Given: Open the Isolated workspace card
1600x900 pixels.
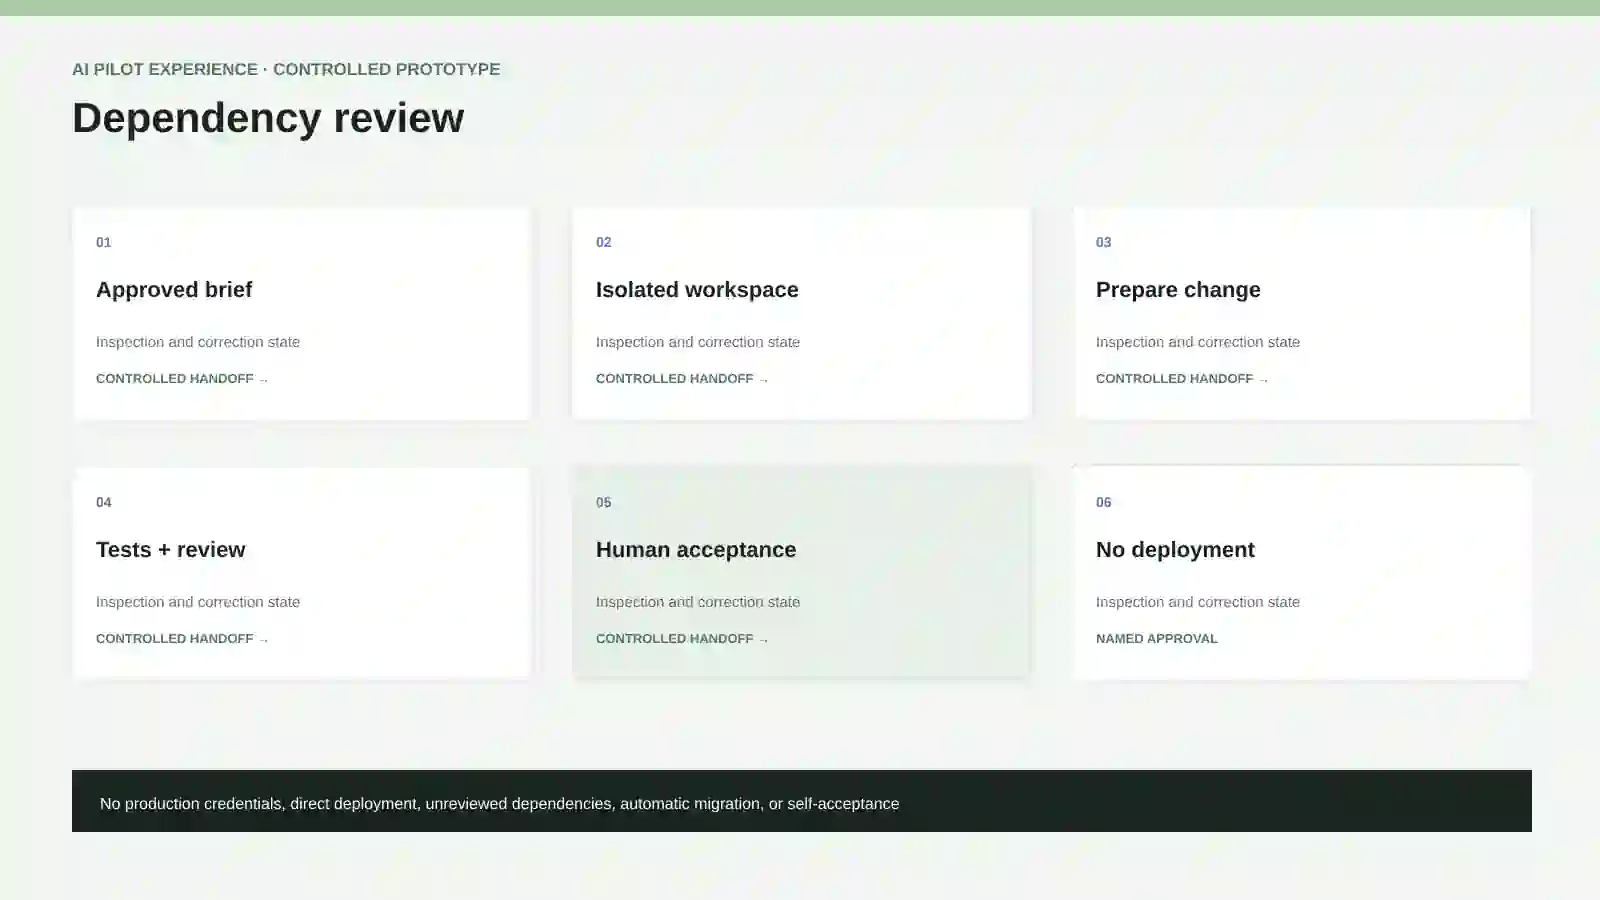Looking at the screenshot, I should pyautogui.click(x=801, y=313).
